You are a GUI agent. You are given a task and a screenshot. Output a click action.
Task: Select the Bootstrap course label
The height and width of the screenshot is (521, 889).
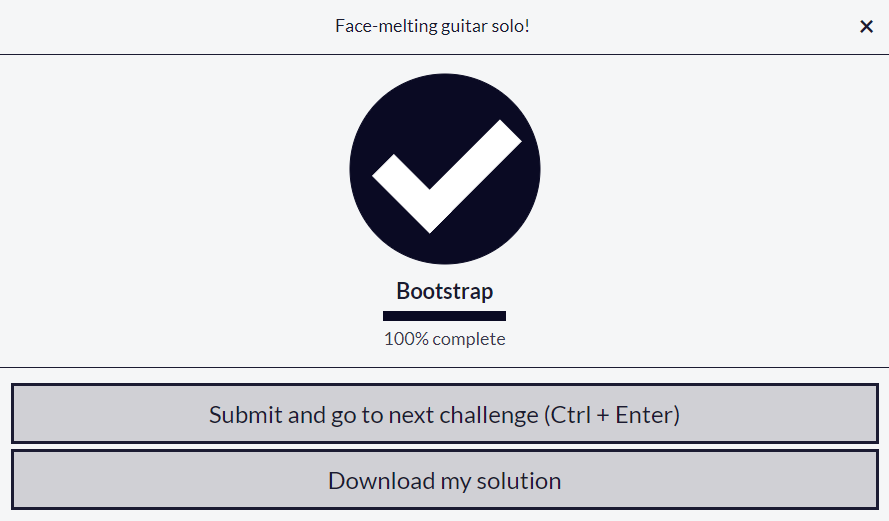point(444,291)
